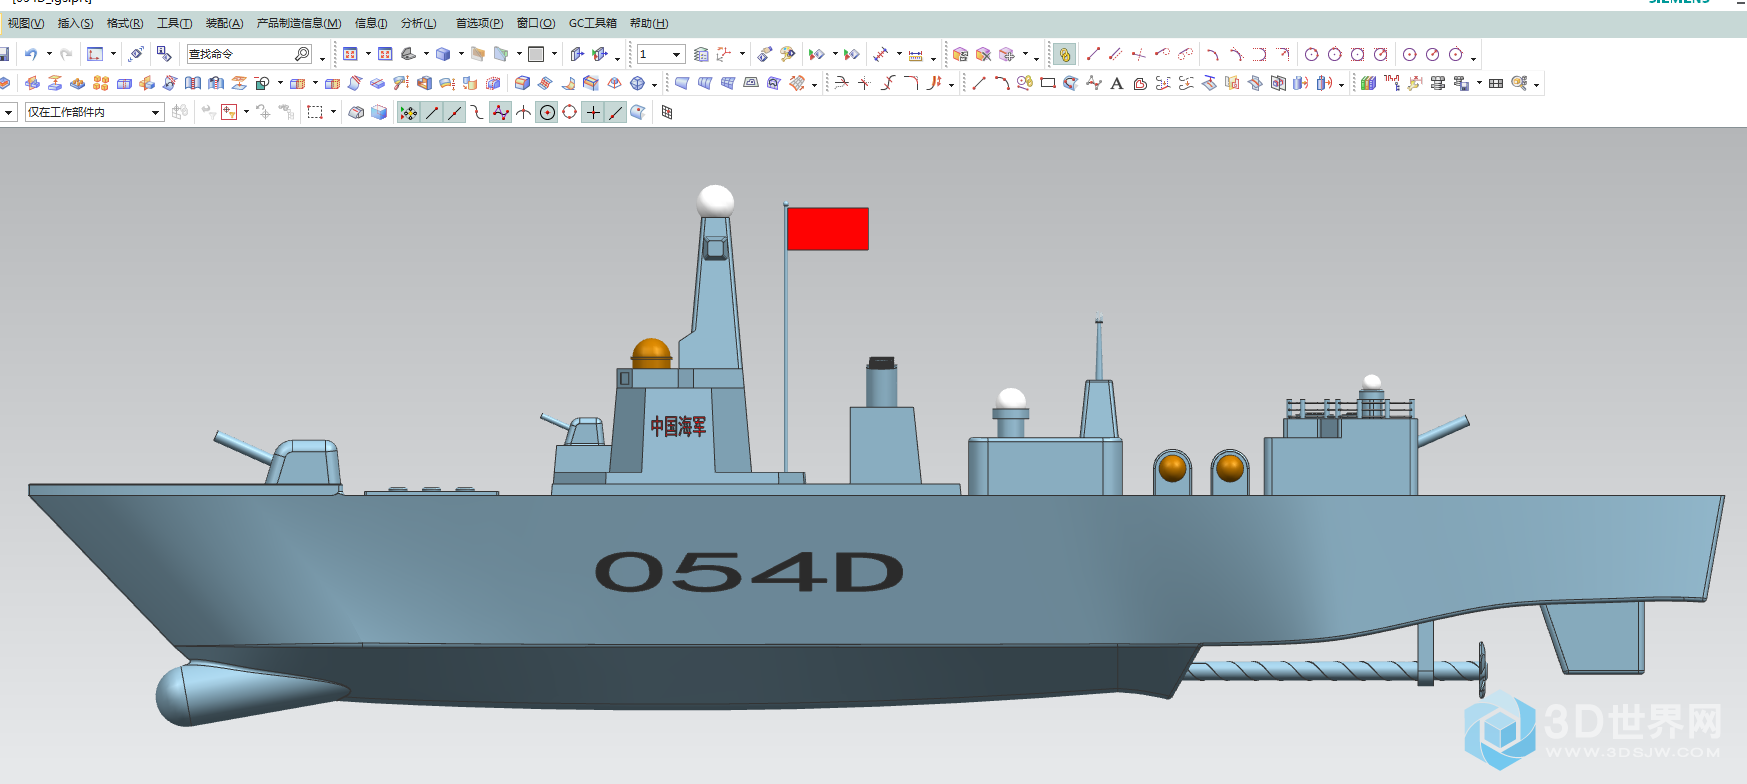1747x784 pixels.
Task: Click the red flag on the ship model
Action: 827,228
